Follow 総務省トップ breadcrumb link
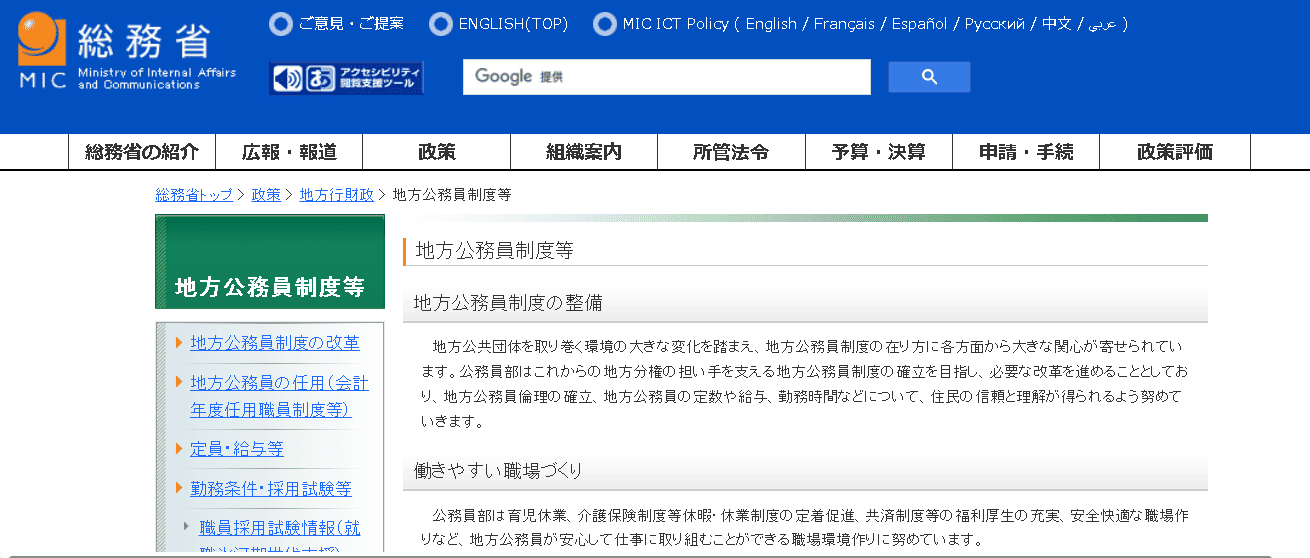1310x558 pixels. tap(194, 195)
